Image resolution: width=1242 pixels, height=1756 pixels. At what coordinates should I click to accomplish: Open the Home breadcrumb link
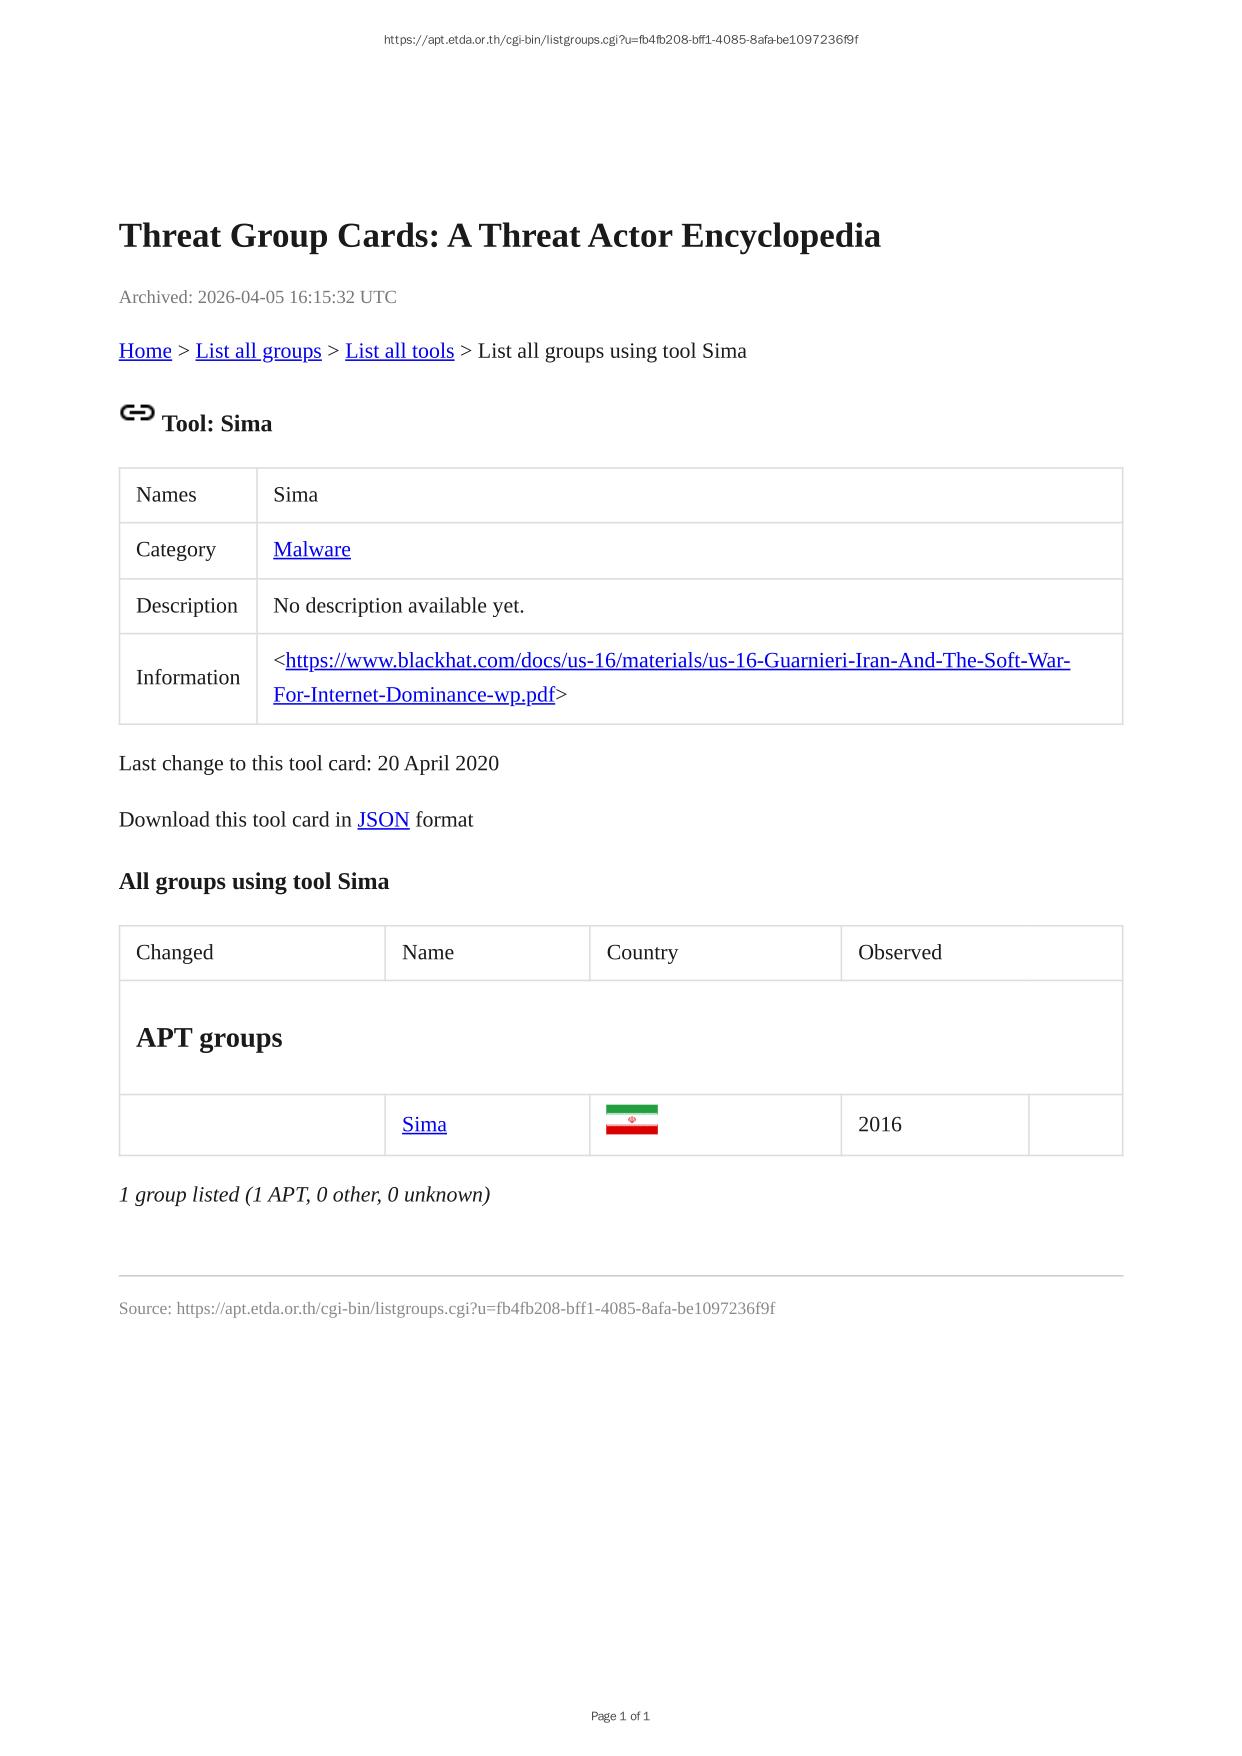pyautogui.click(x=145, y=351)
